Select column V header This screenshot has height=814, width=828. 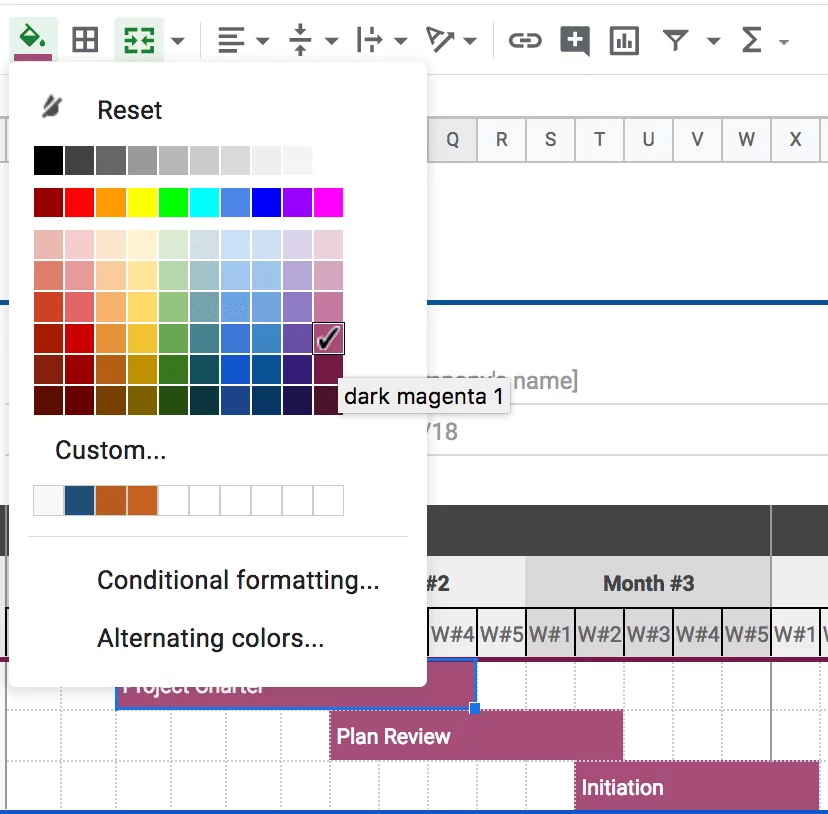point(698,139)
